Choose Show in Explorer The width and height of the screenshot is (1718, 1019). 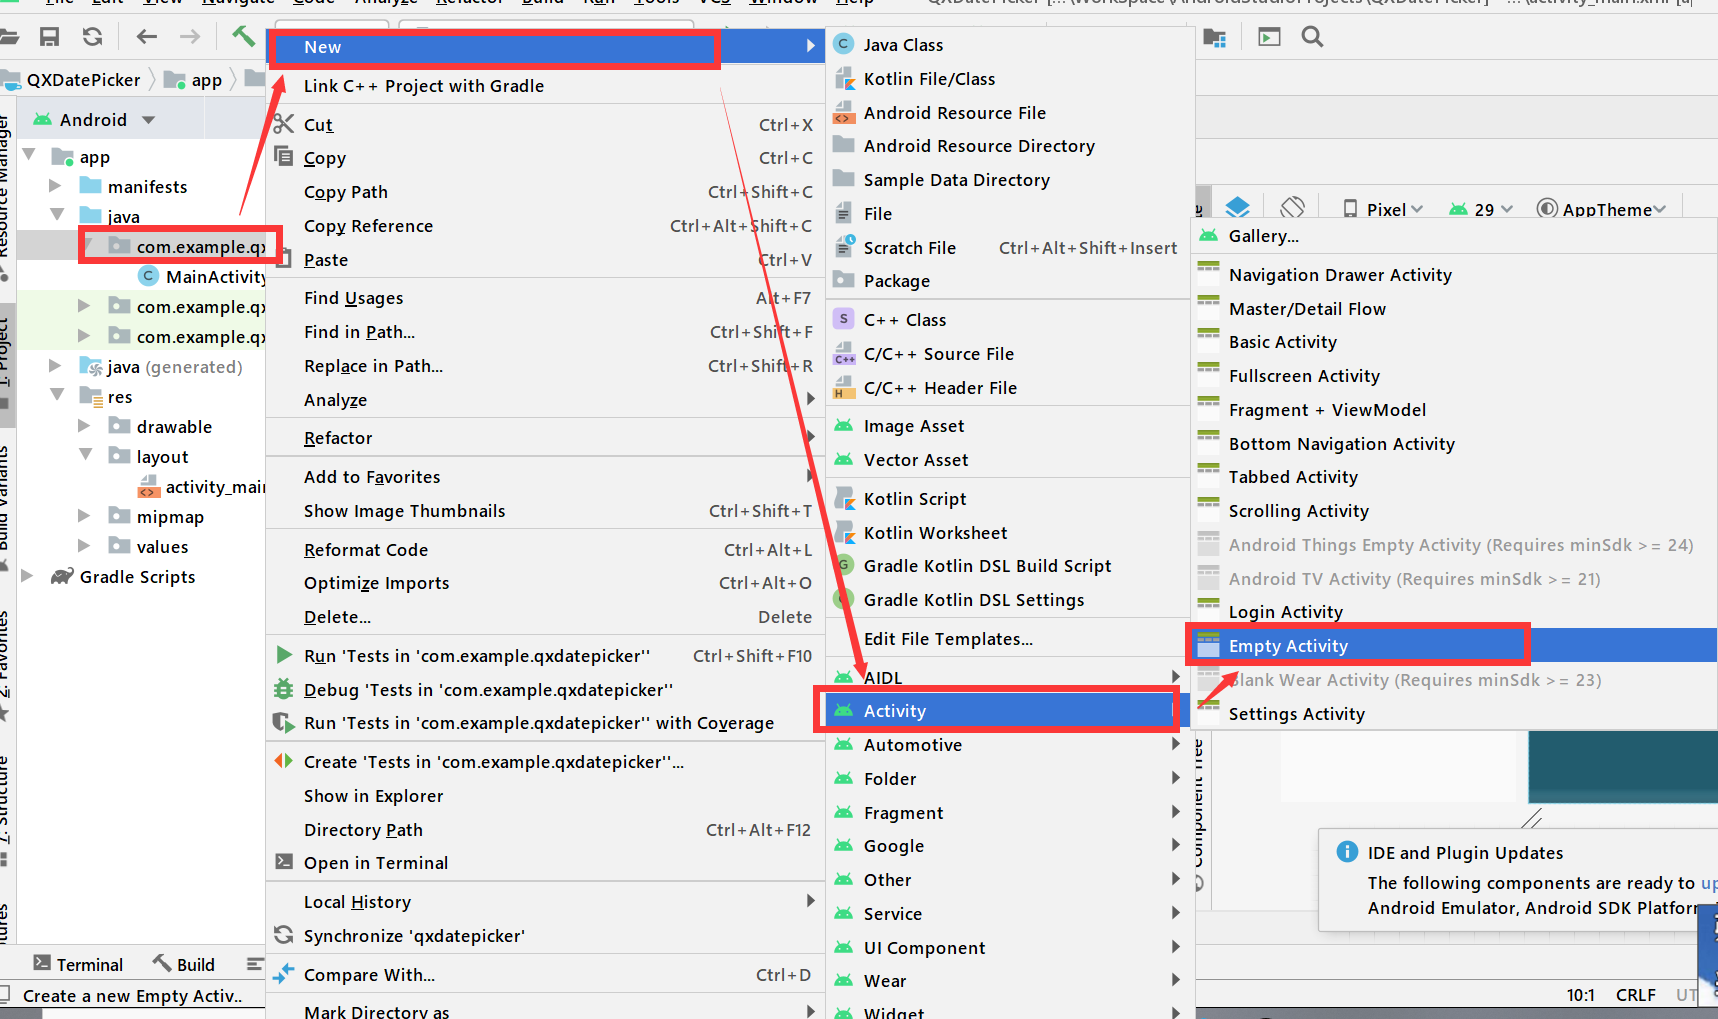point(545,796)
